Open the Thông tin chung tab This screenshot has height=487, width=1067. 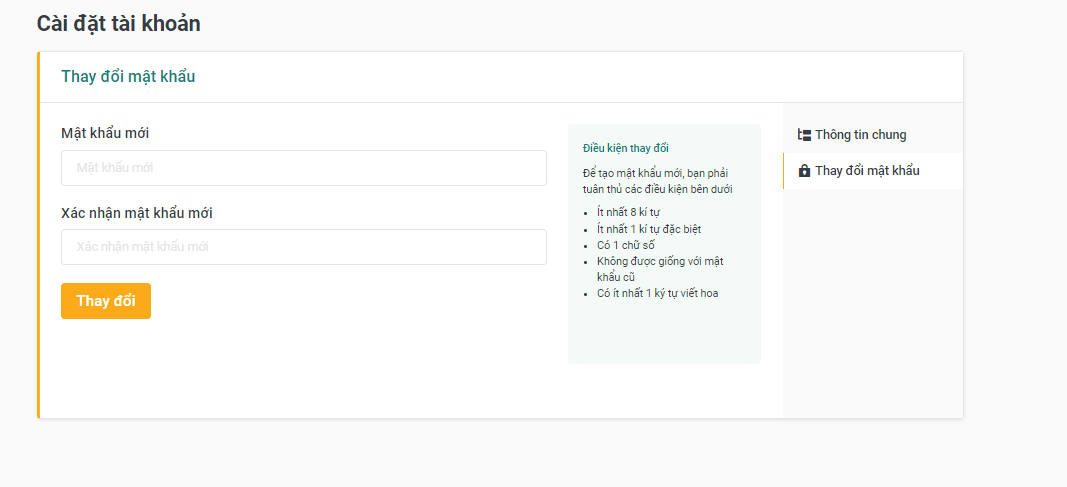(860, 135)
